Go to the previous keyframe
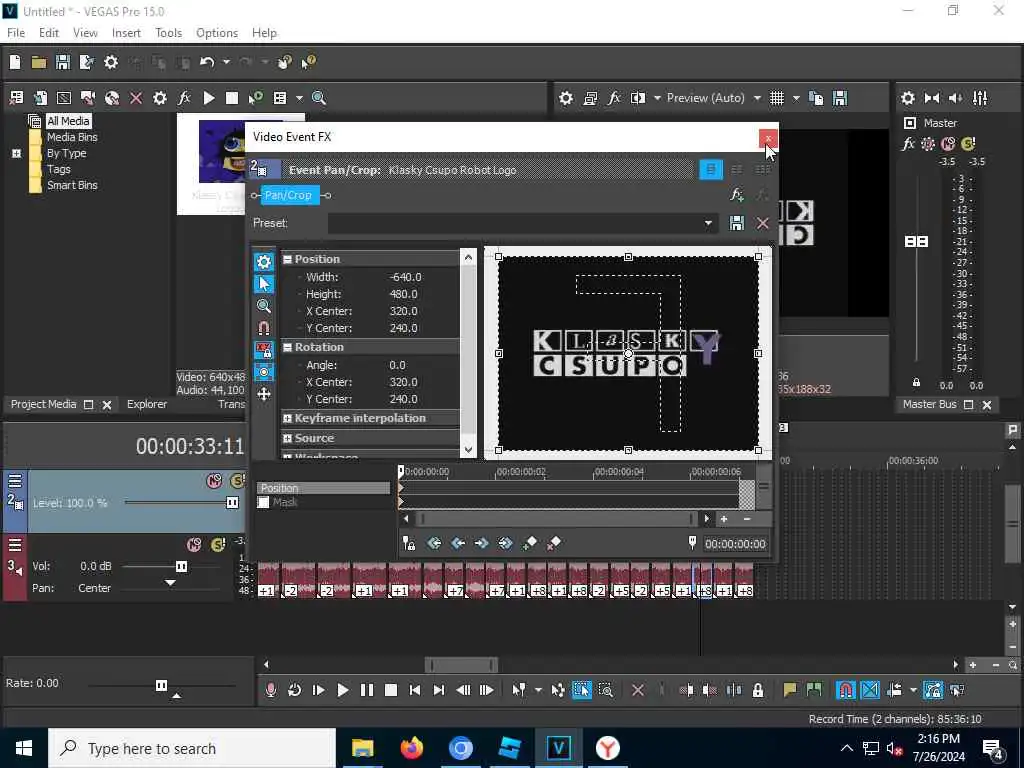 pyautogui.click(x=458, y=543)
